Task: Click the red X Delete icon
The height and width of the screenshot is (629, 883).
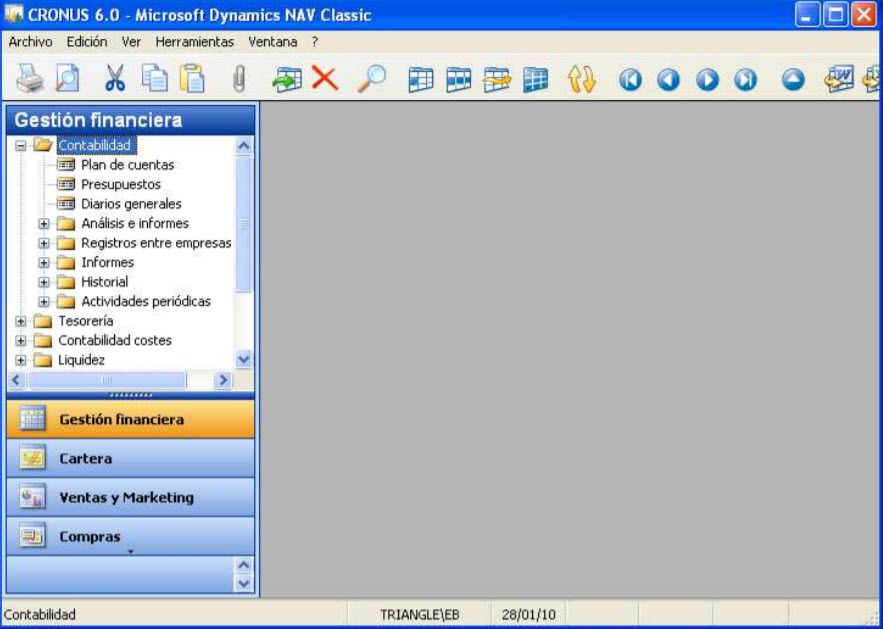Action: [324, 79]
